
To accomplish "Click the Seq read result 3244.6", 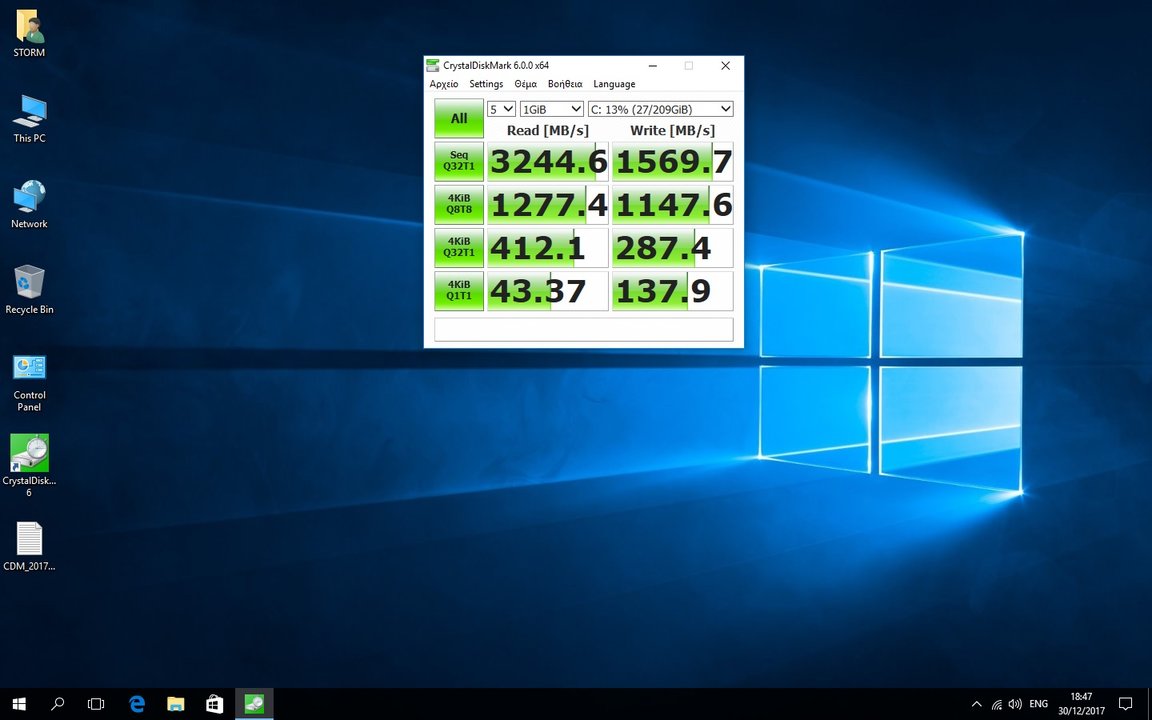I will [548, 162].
